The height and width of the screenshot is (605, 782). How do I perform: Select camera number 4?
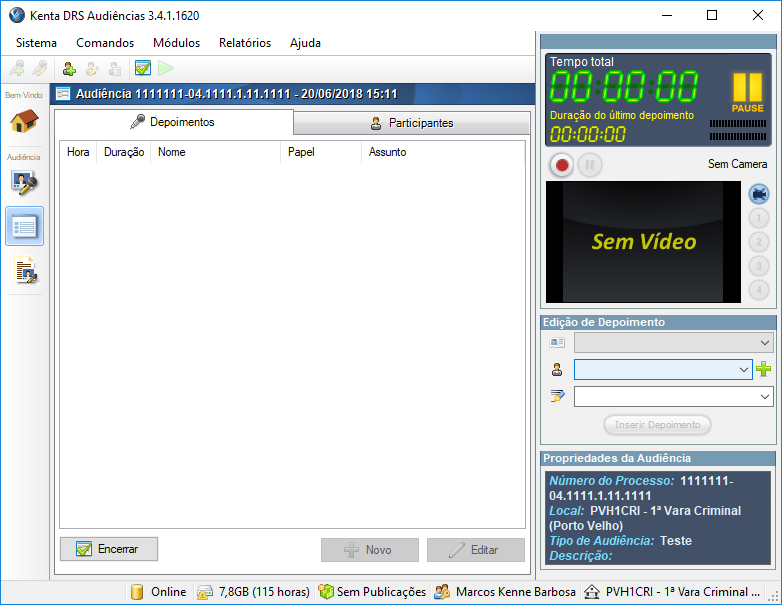[x=759, y=290]
